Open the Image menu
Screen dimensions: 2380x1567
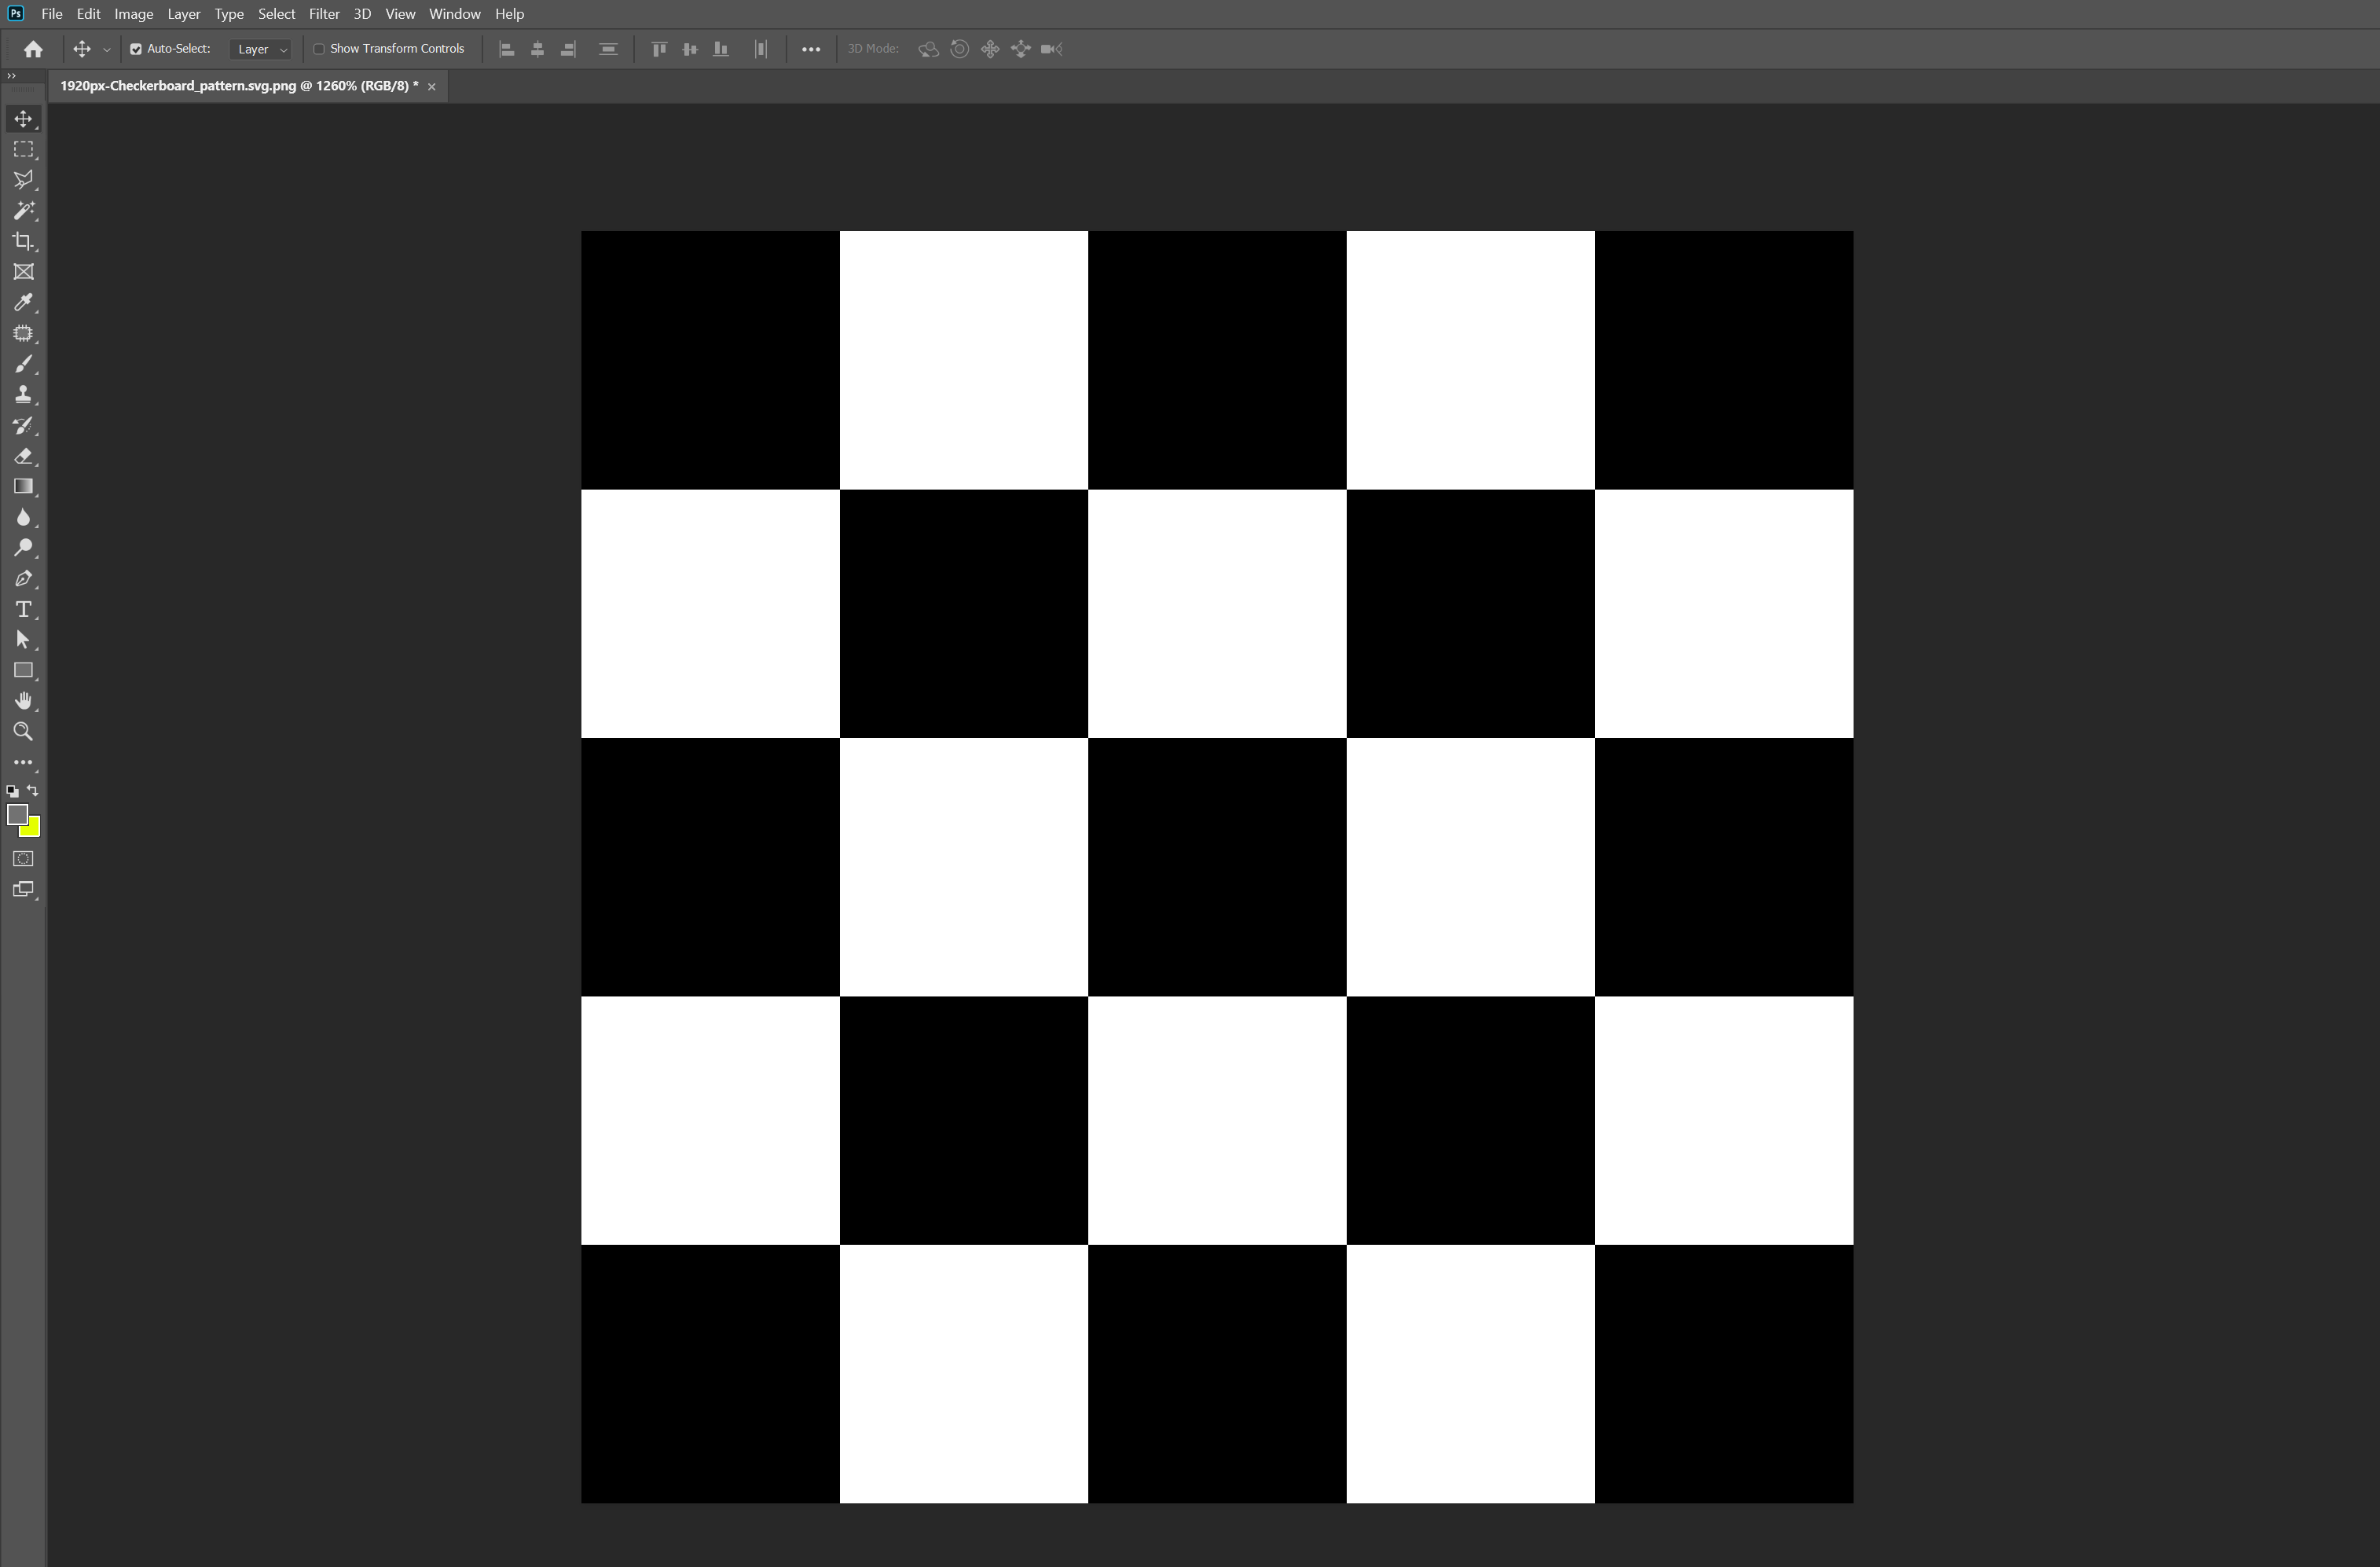pos(133,14)
